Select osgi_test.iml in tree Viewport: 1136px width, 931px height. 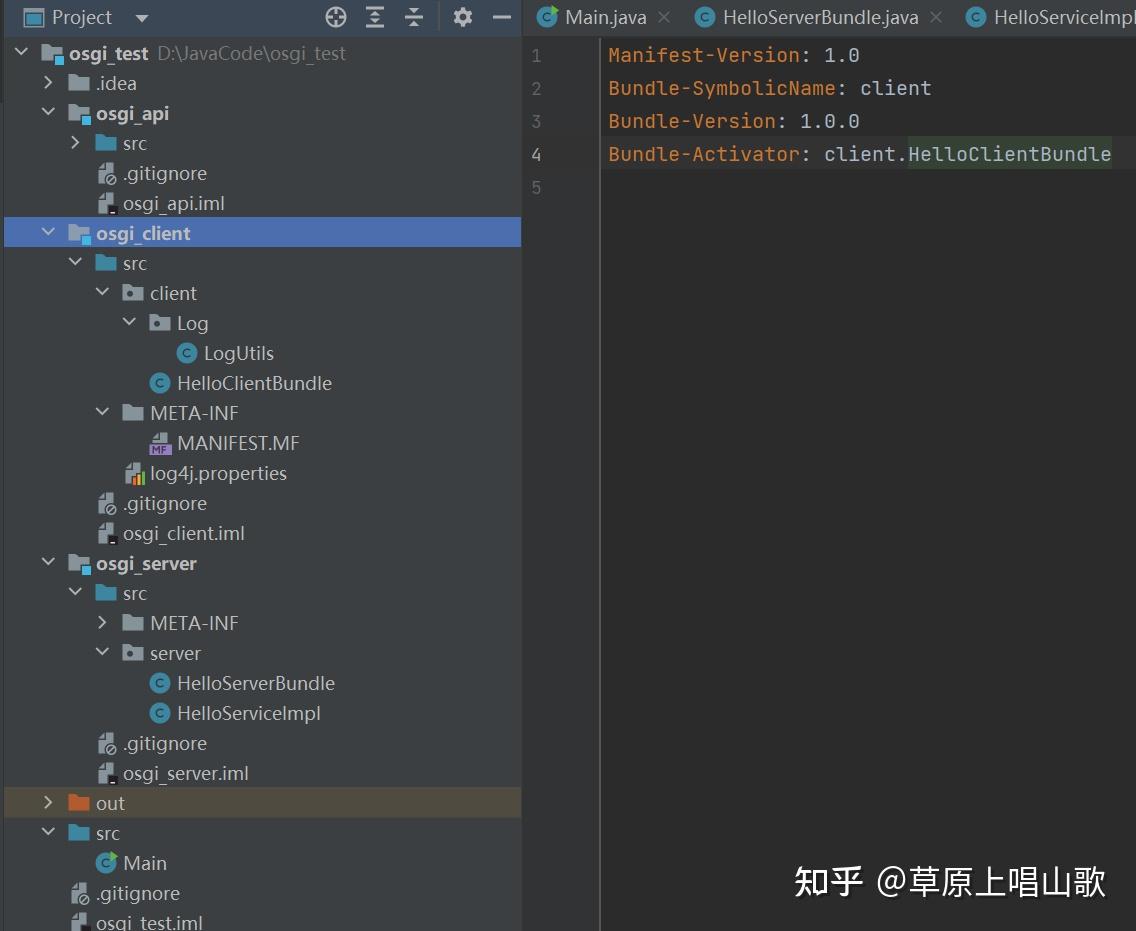(x=149, y=922)
